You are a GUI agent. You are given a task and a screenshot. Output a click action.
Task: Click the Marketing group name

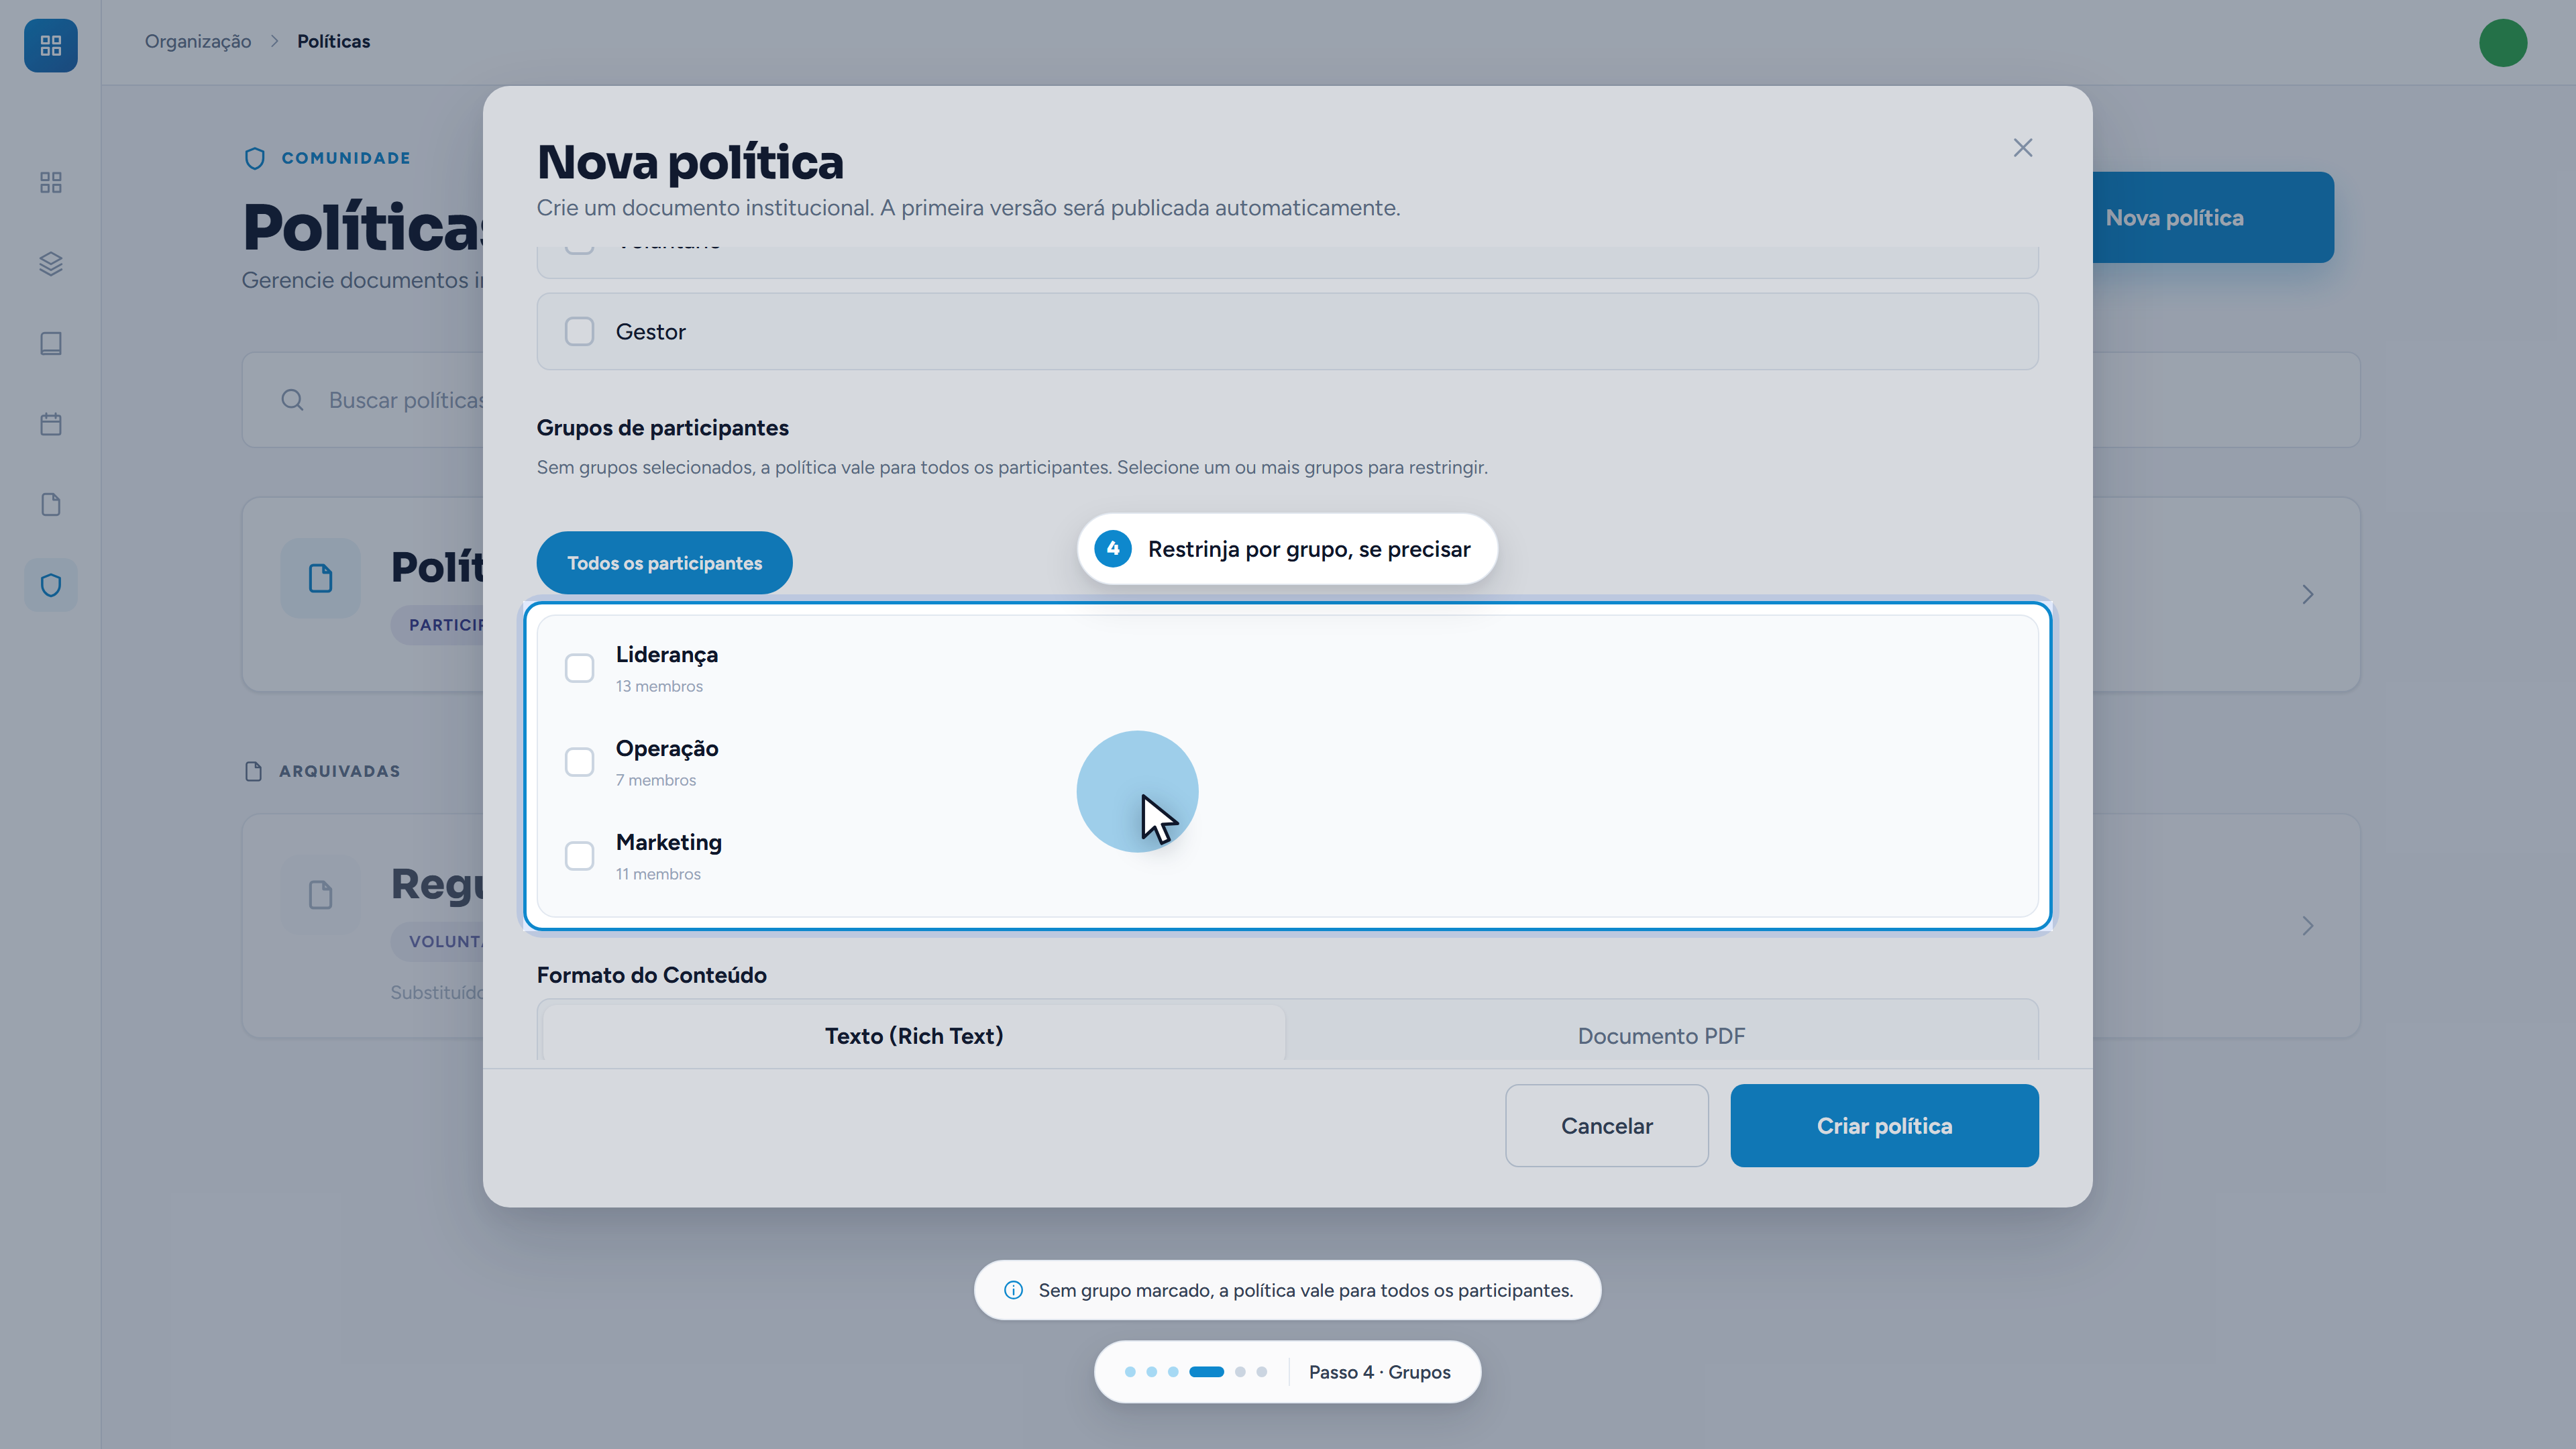pos(668,842)
